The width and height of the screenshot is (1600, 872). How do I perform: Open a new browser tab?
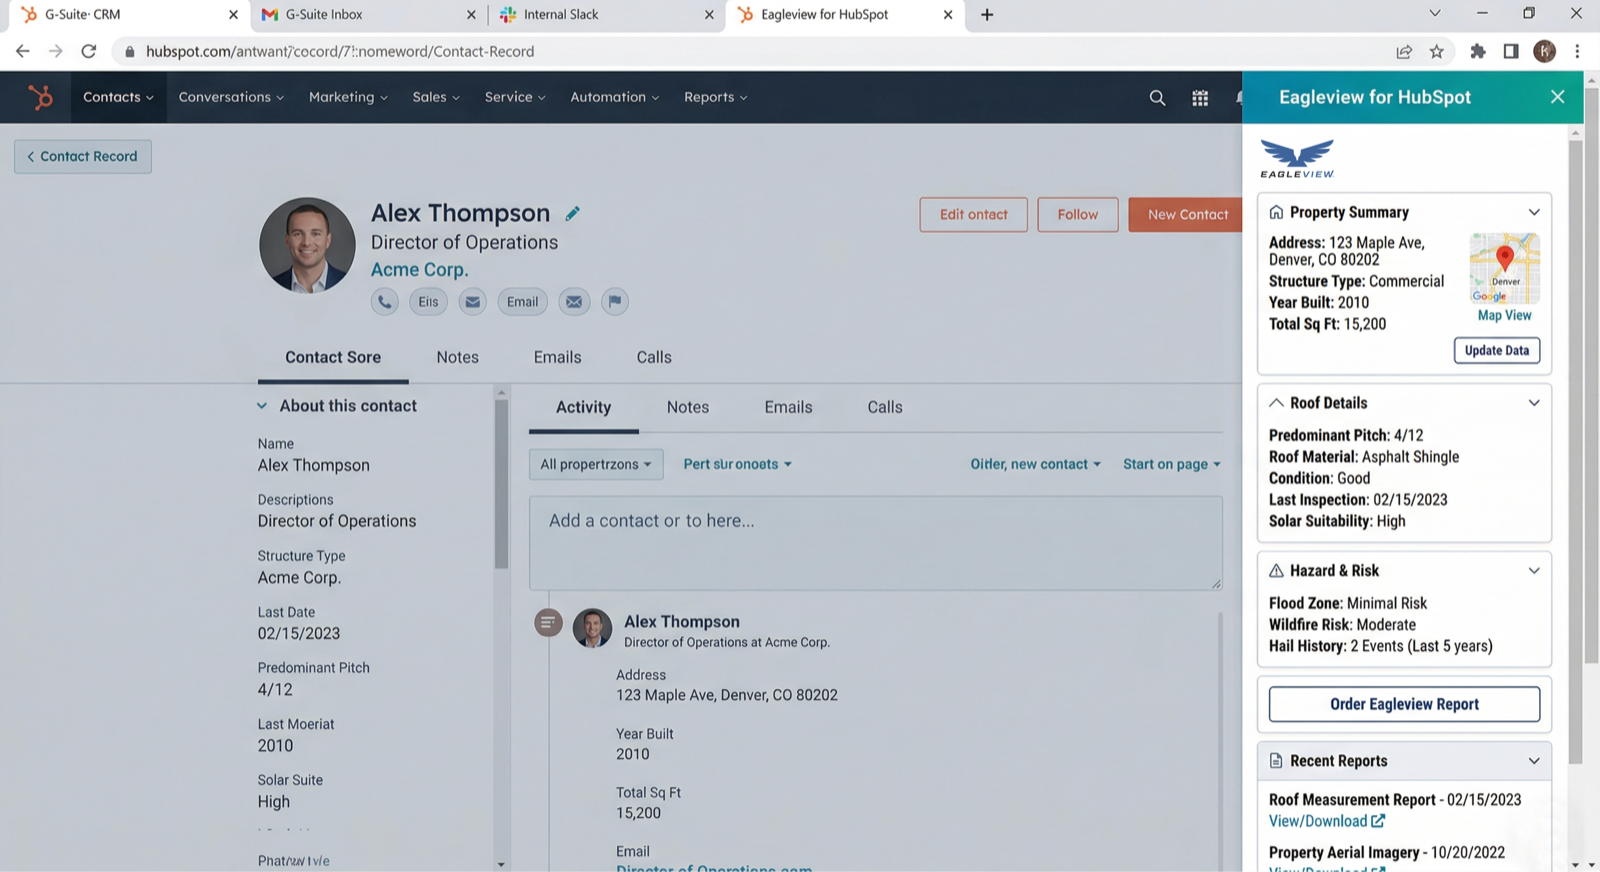pyautogui.click(x=987, y=14)
